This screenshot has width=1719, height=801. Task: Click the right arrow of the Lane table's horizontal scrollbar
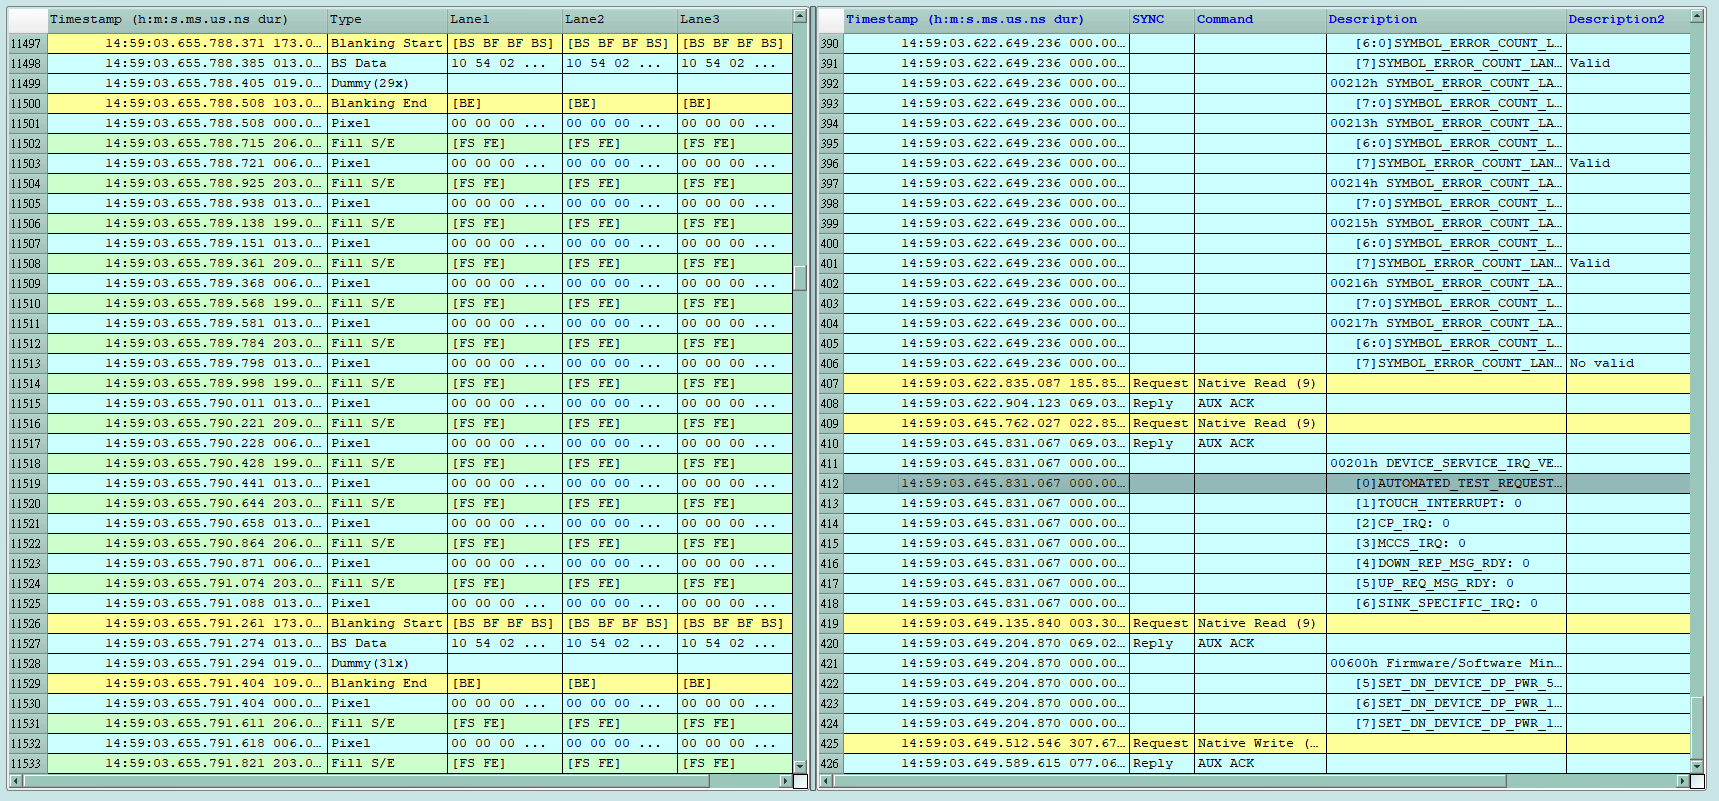point(786,781)
